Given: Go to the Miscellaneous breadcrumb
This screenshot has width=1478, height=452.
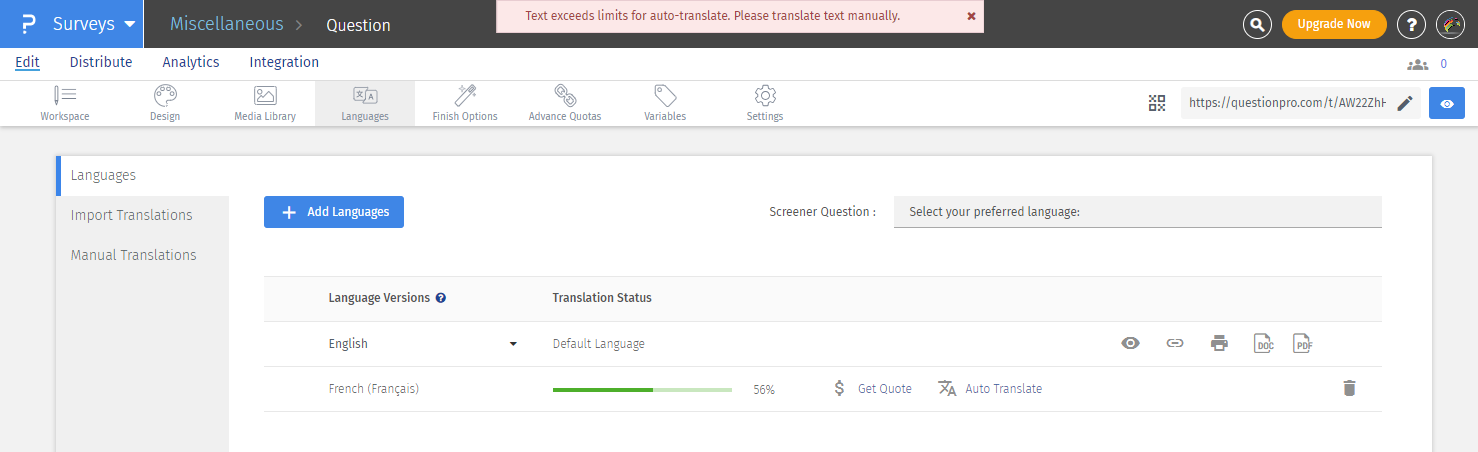Looking at the screenshot, I should pos(227,23).
